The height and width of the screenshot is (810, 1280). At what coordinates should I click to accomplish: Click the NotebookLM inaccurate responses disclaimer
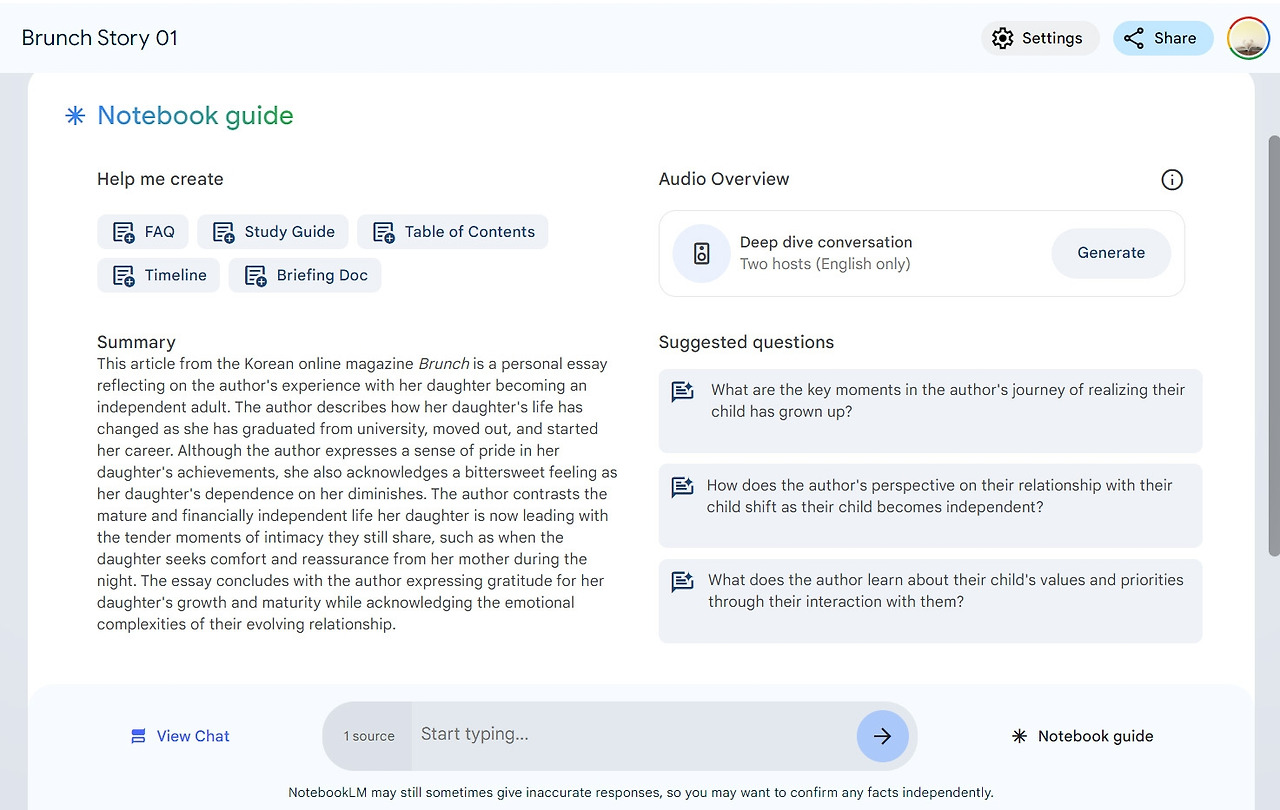pyautogui.click(x=641, y=792)
